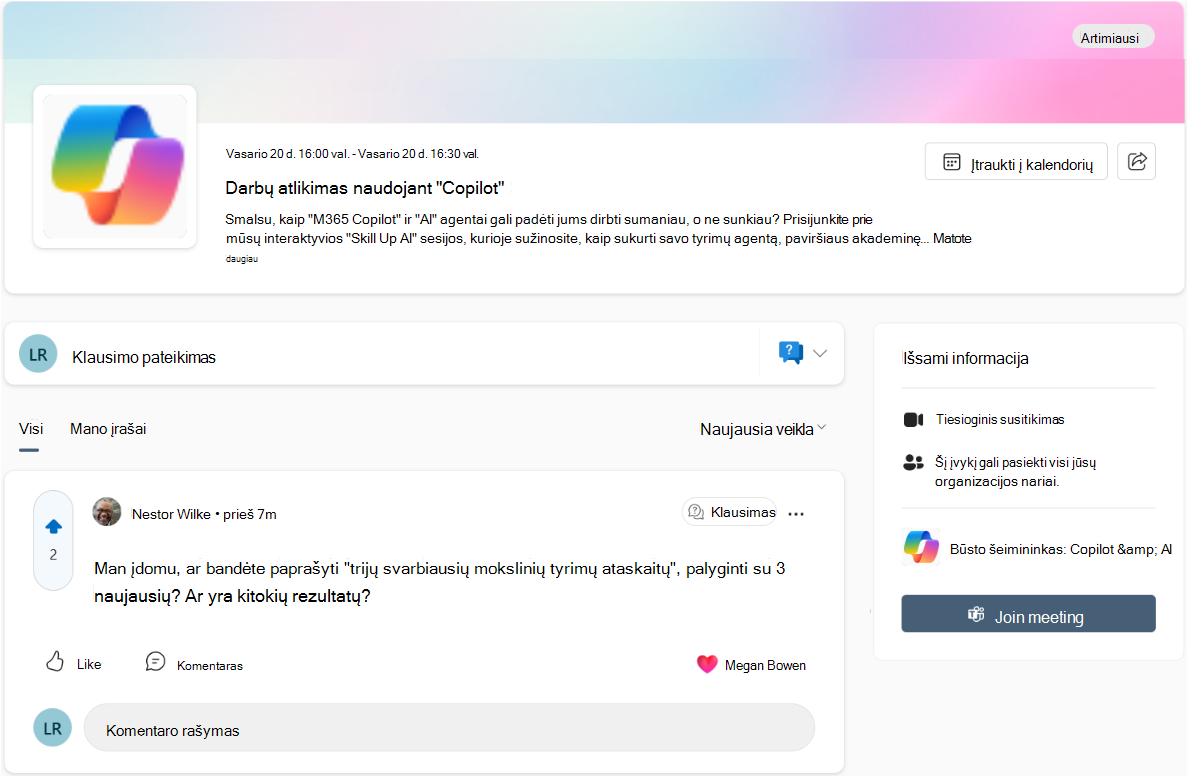Click the LR avatar beside comment box
Image resolution: width=1187 pixels, height=776 pixels.
[52, 728]
